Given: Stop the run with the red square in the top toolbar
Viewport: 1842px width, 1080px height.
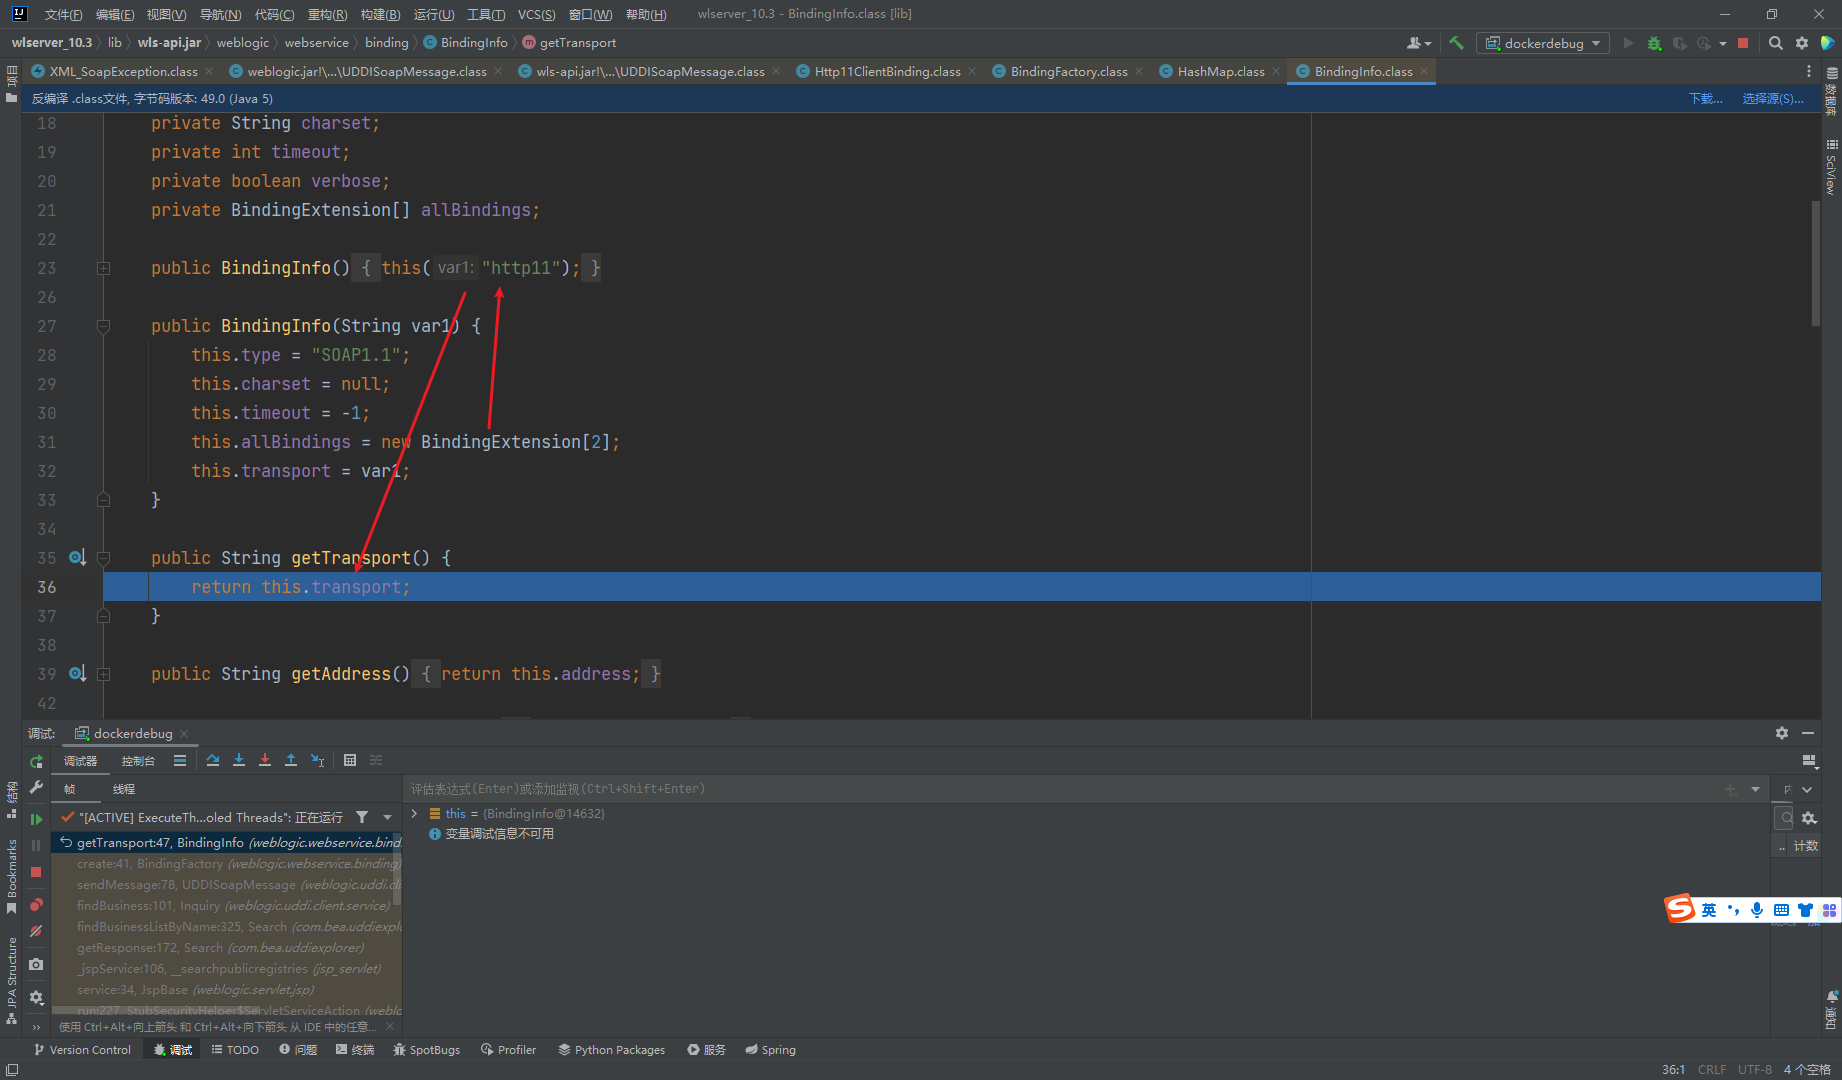Looking at the screenshot, I should 1743,43.
